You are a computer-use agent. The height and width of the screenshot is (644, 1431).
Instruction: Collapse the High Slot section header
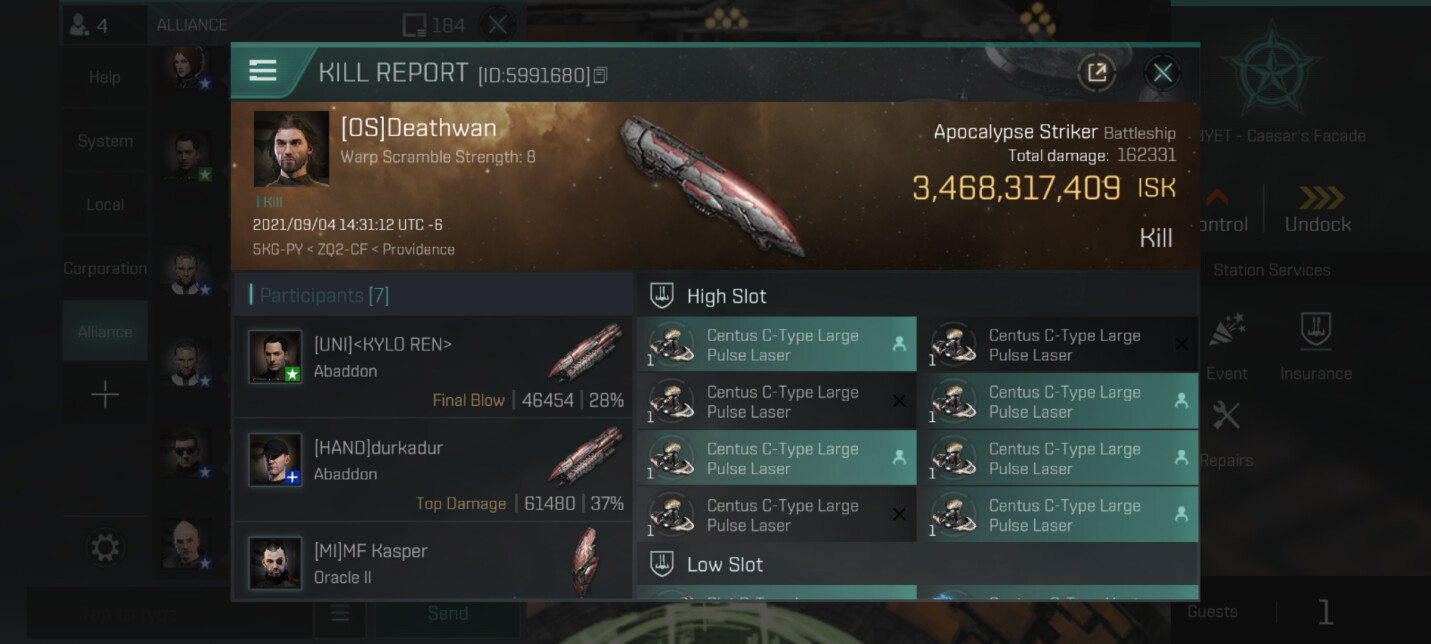coord(917,296)
